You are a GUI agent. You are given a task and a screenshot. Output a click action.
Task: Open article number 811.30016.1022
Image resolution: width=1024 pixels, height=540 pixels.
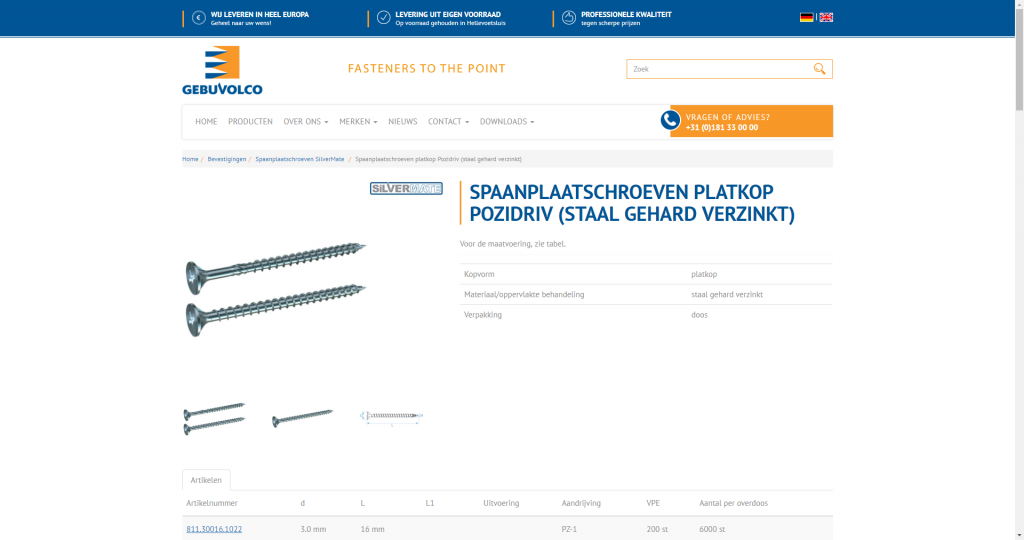point(214,529)
